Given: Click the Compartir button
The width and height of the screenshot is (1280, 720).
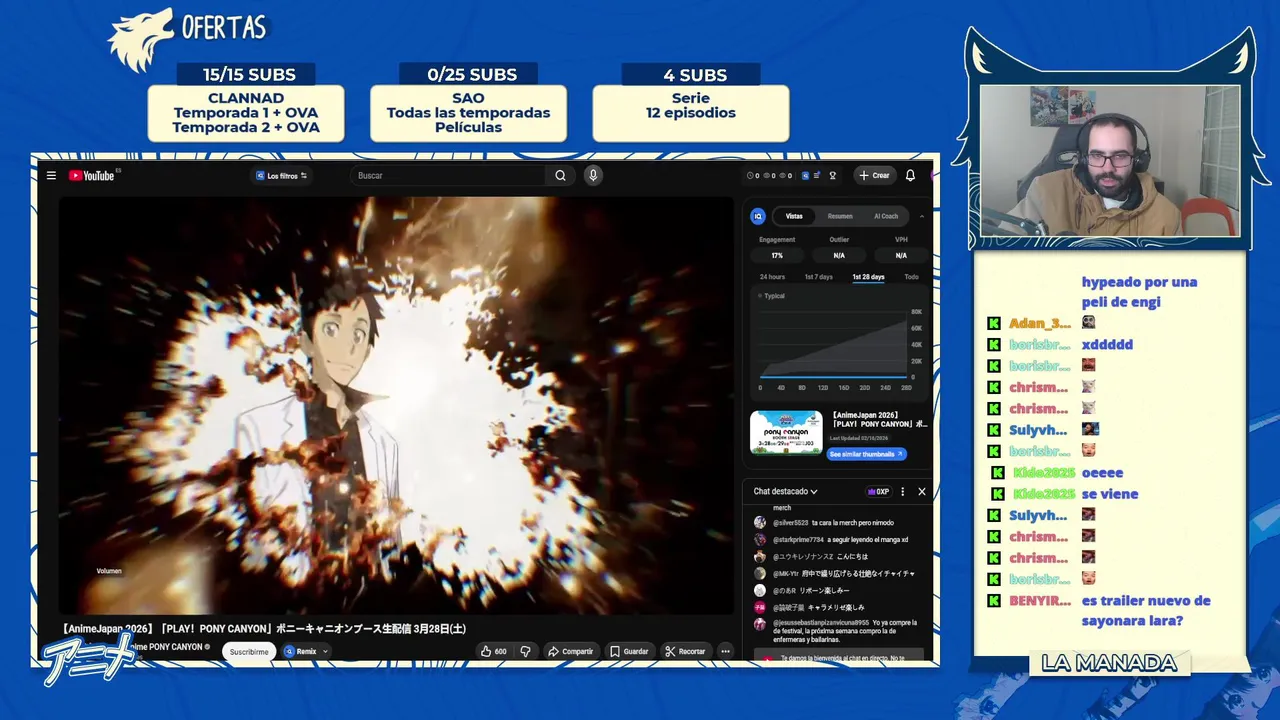Looking at the screenshot, I should pyautogui.click(x=570, y=651).
